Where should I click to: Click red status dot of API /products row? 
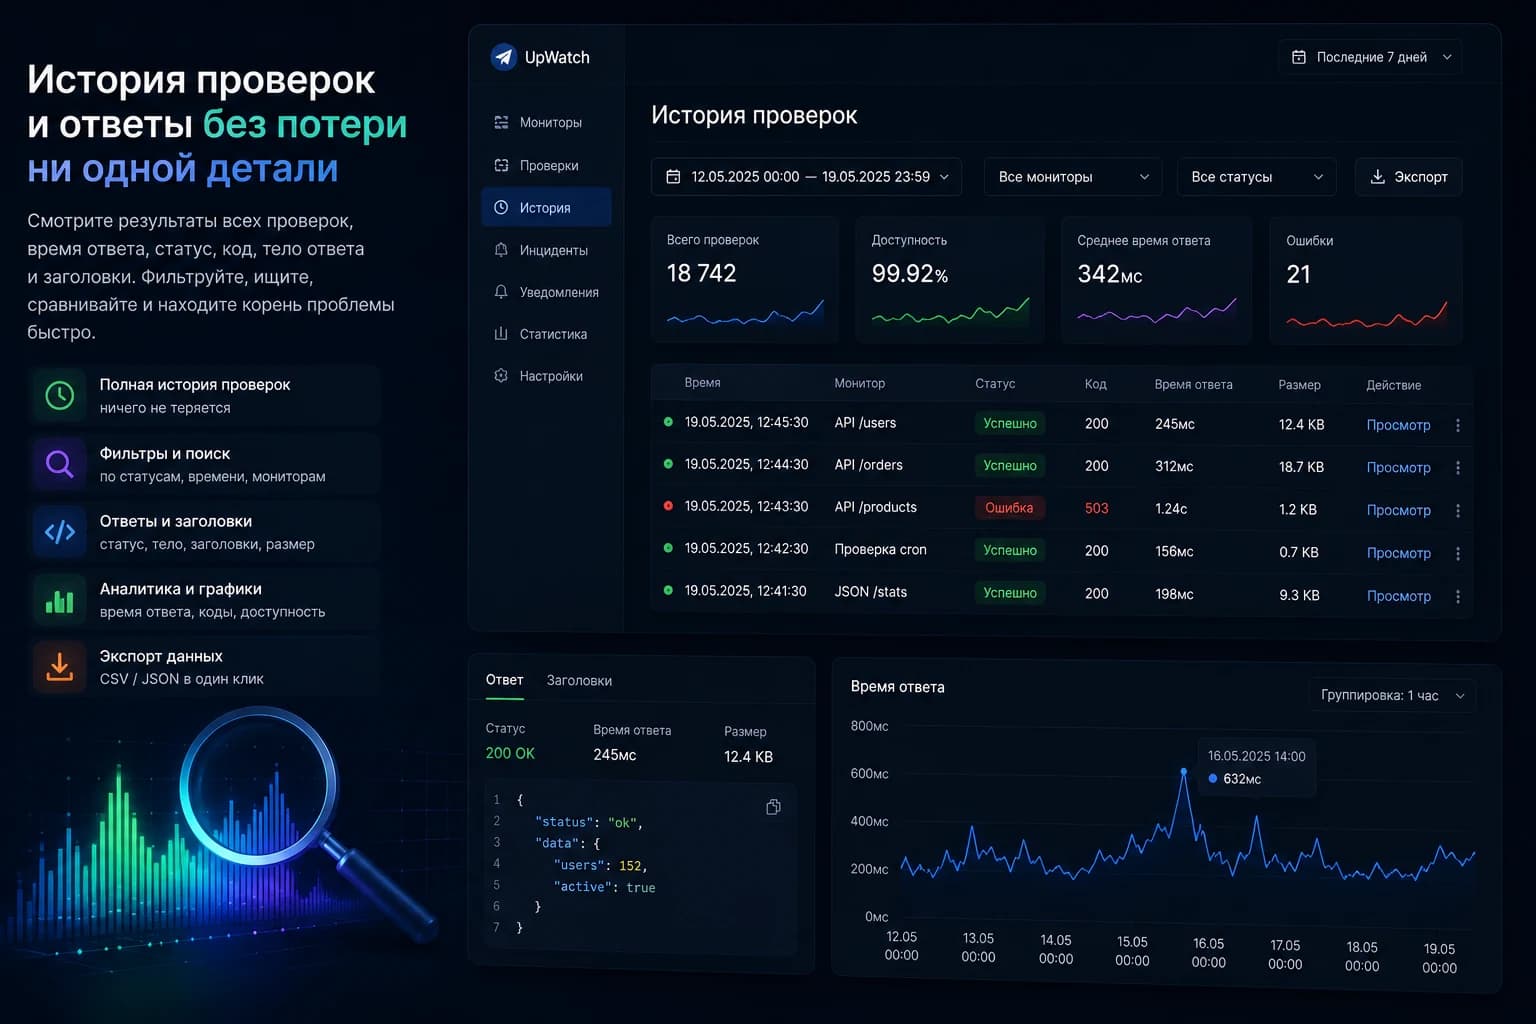pyautogui.click(x=668, y=506)
